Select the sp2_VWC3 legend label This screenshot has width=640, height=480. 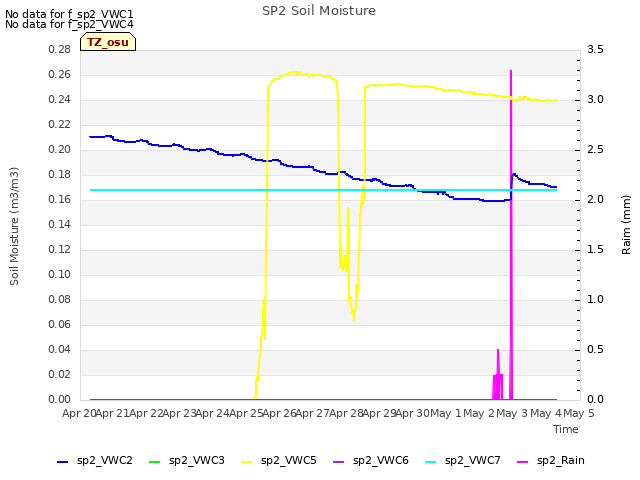click(197, 461)
